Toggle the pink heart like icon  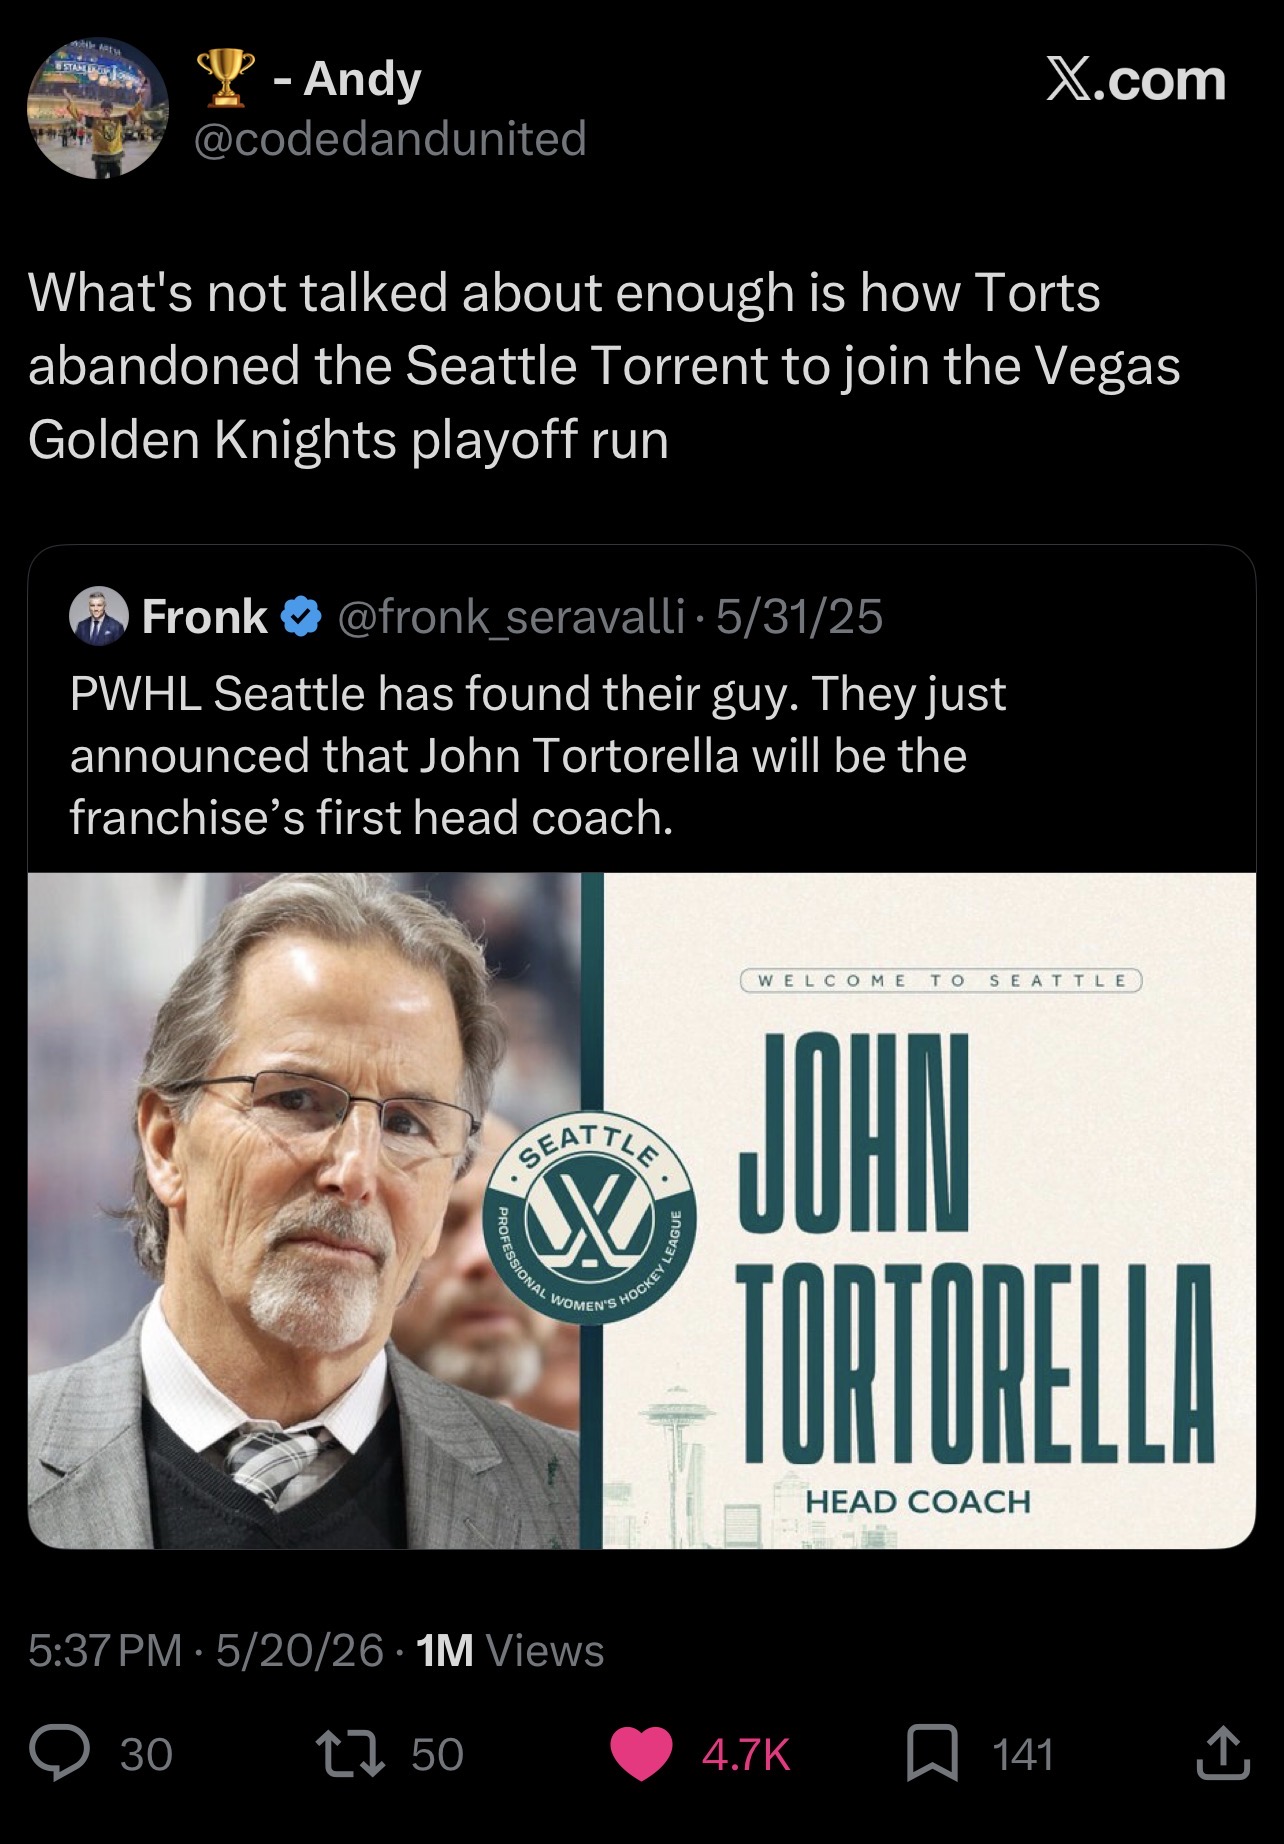[x=641, y=1755]
